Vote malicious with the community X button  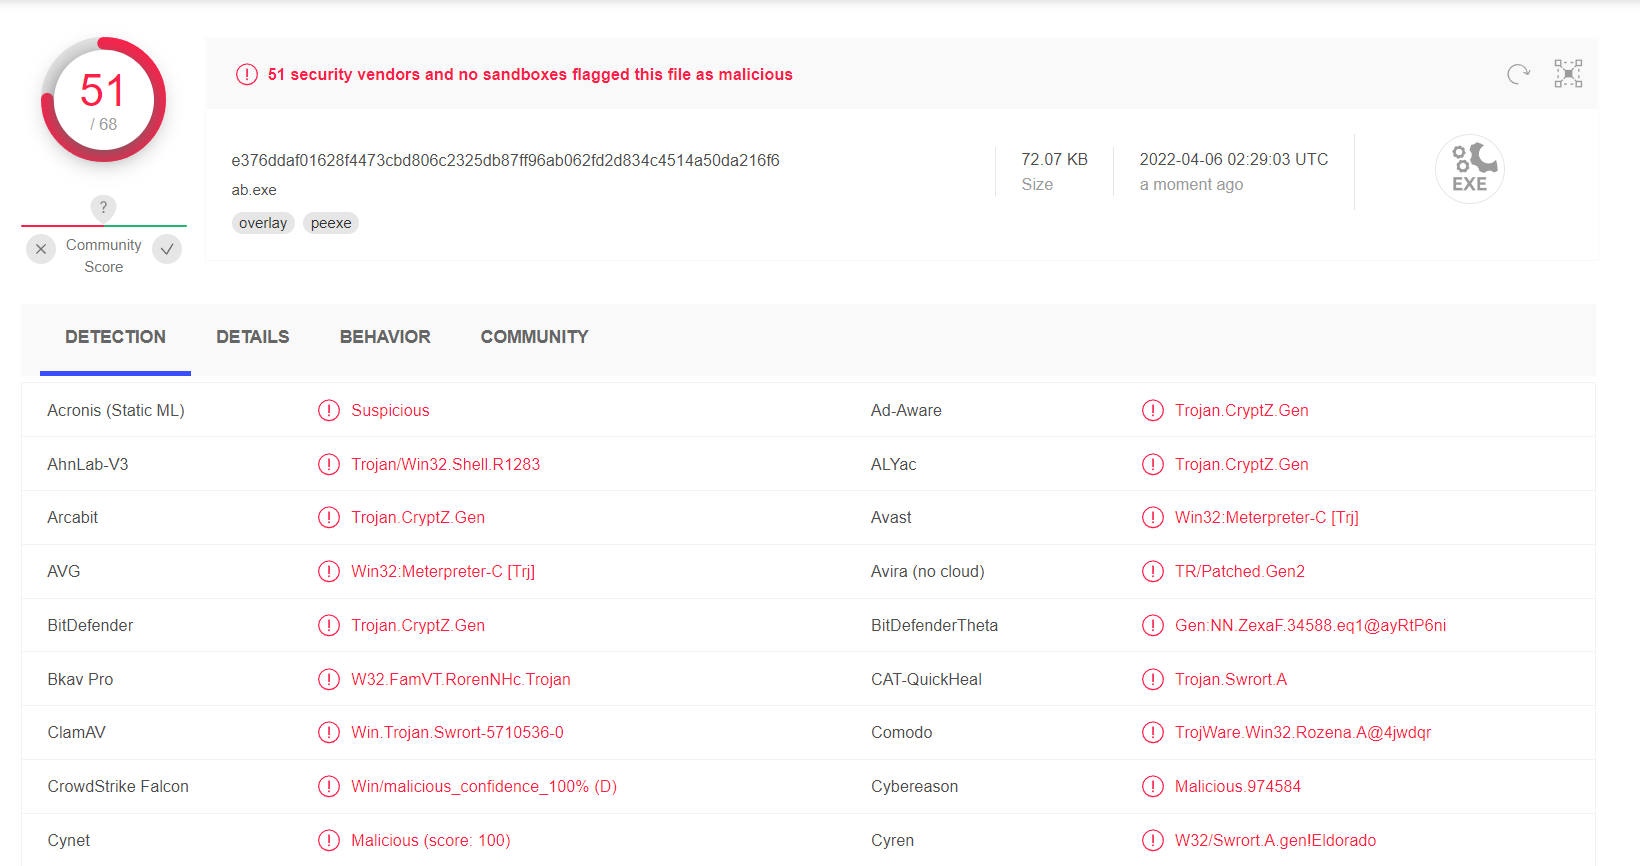(x=41, y=249)
